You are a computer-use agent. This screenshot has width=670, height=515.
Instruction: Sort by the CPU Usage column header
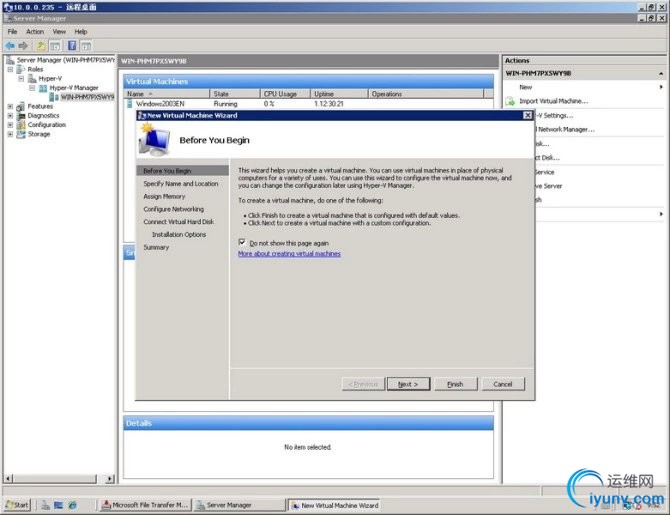coord(285,94)
